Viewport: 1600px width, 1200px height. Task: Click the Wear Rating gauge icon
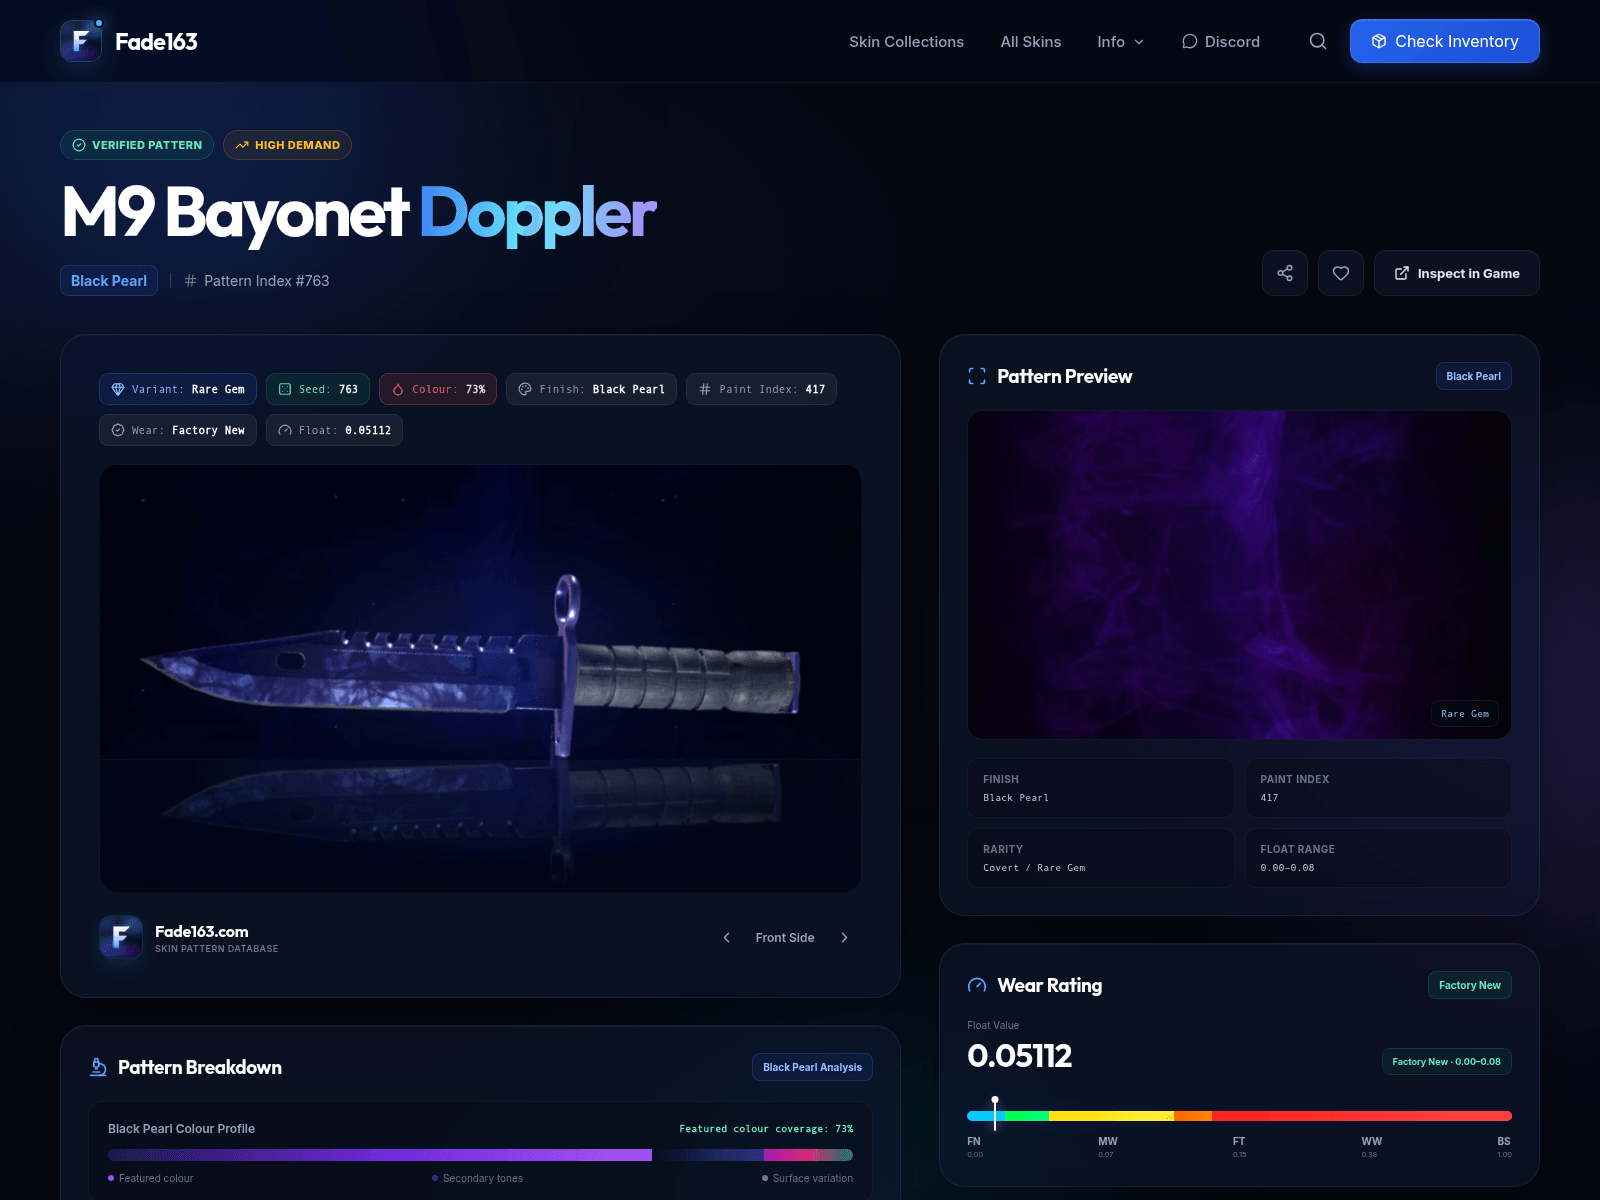[977, 985]
